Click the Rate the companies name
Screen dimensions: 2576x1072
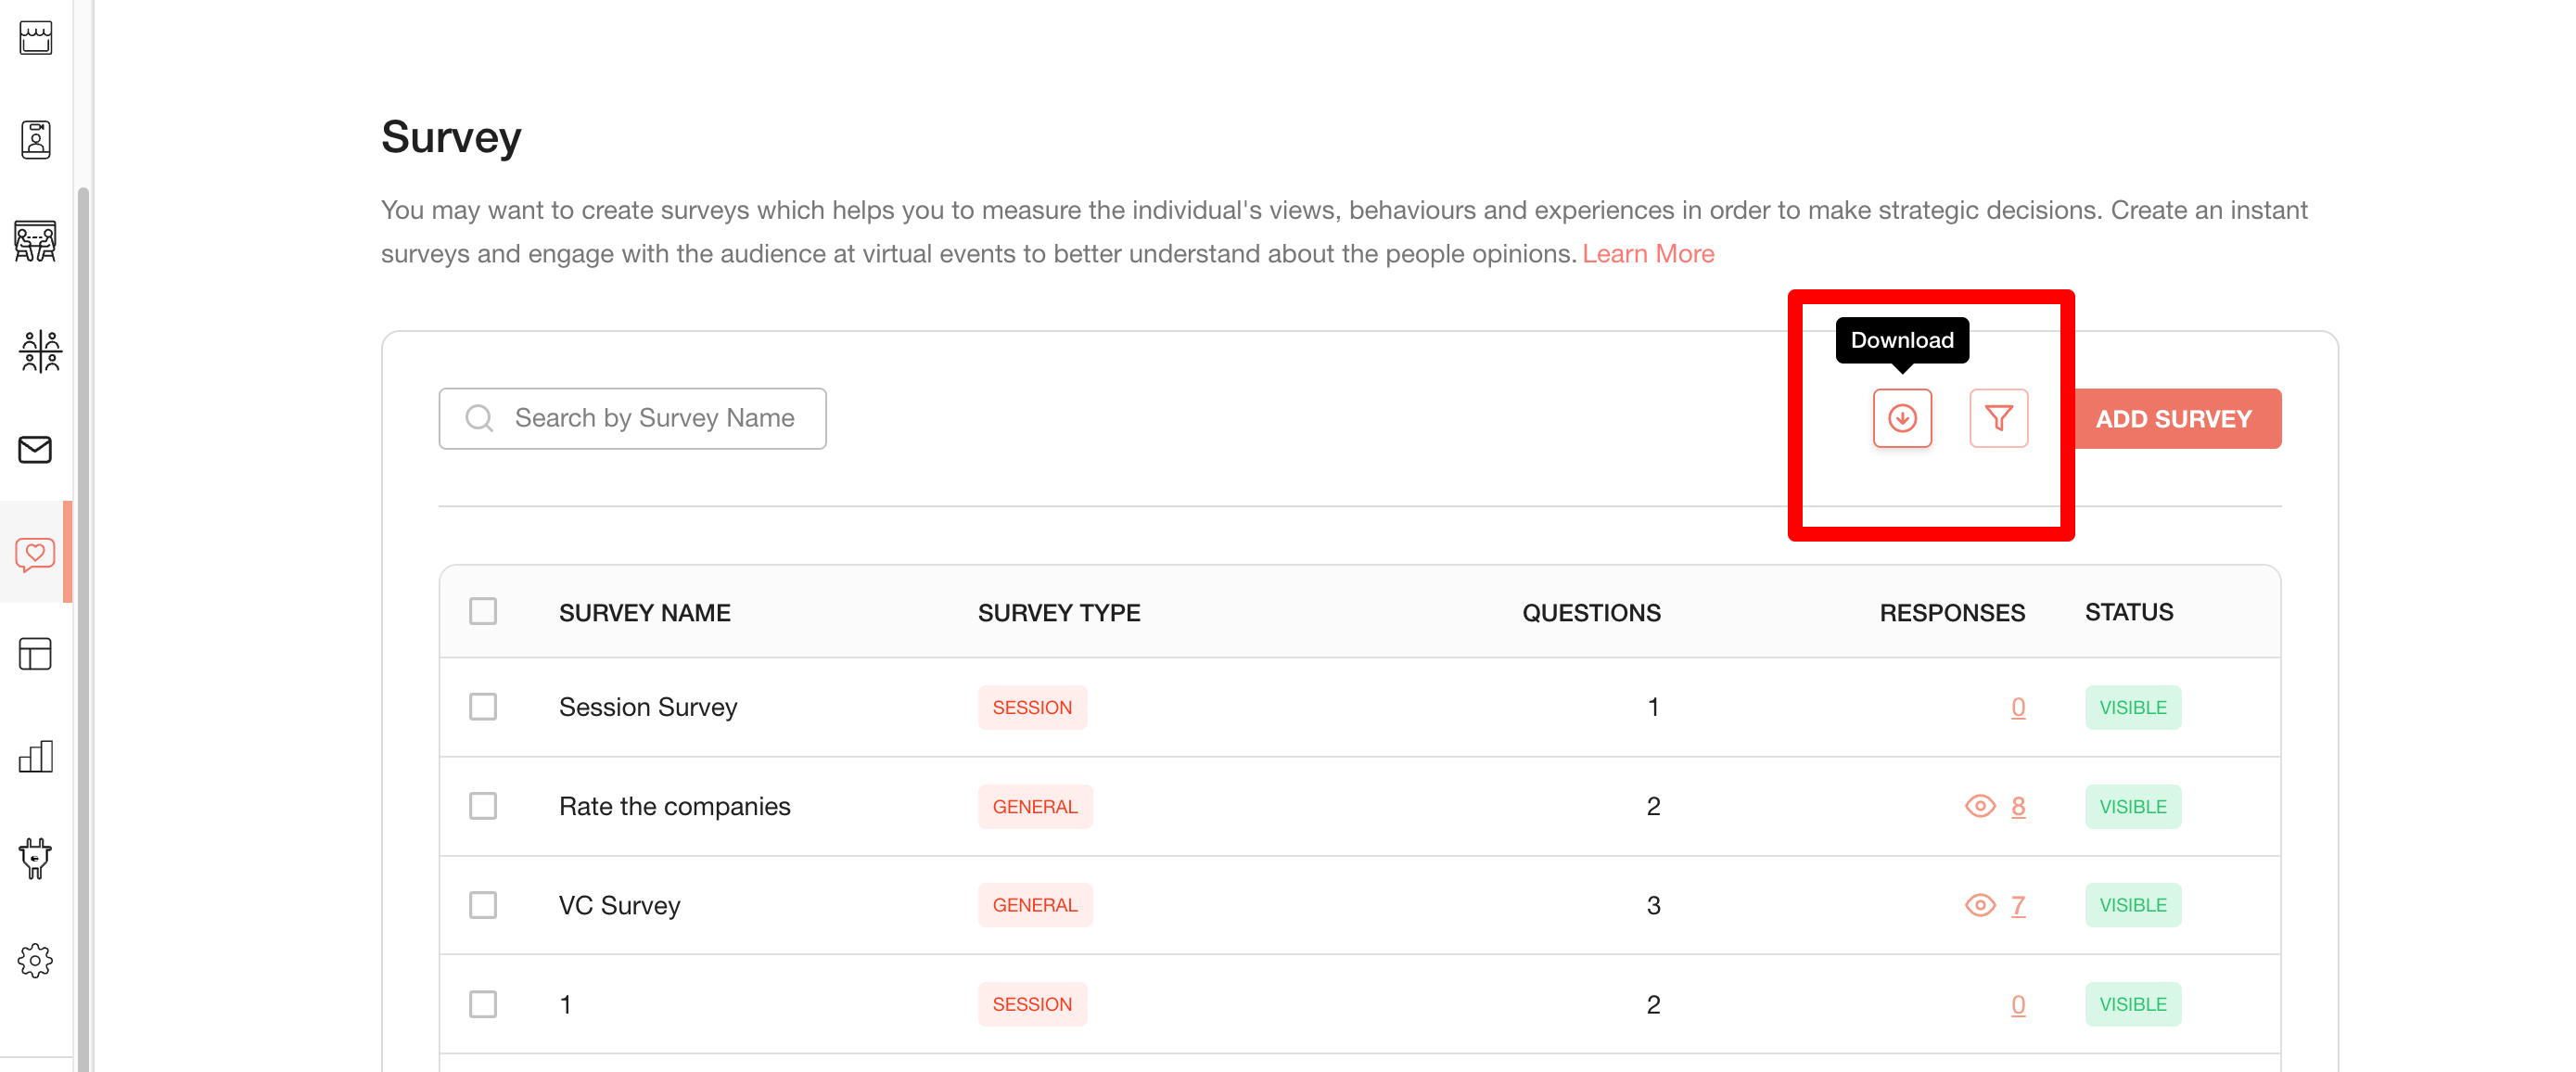675,806
